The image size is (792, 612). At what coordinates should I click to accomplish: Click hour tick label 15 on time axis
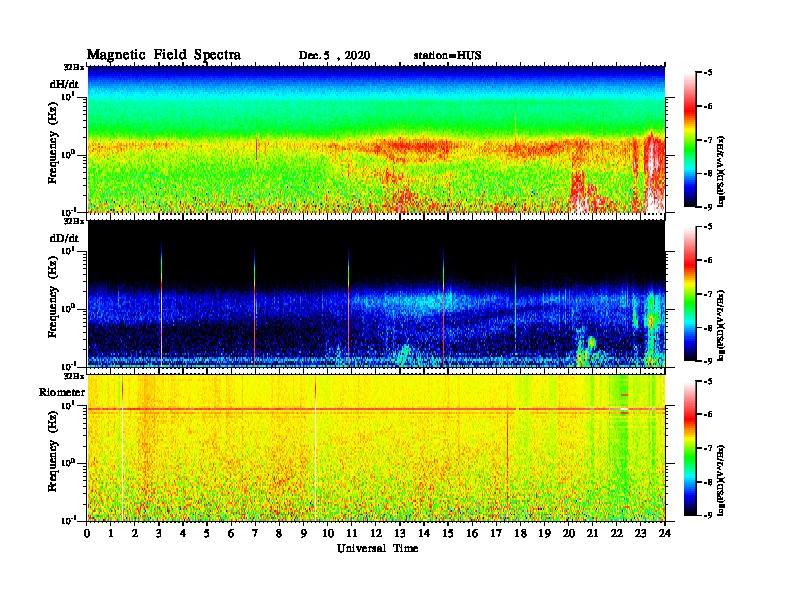pyautogui.click(x=448, y=533)
